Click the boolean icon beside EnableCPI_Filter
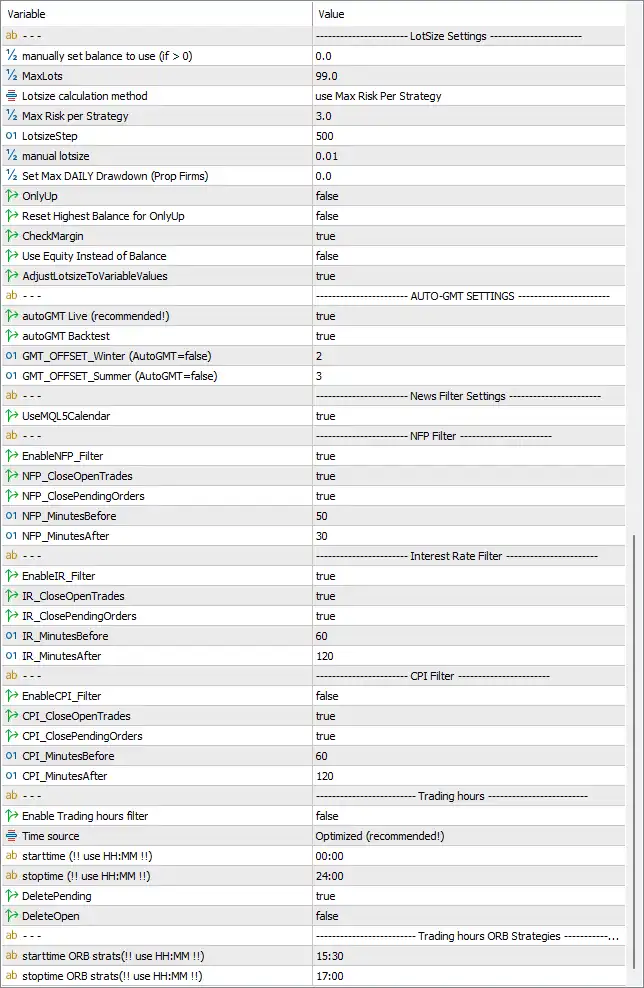Viewport: 644px width, 988px height. pyautogui.click(x=11, y=696)
